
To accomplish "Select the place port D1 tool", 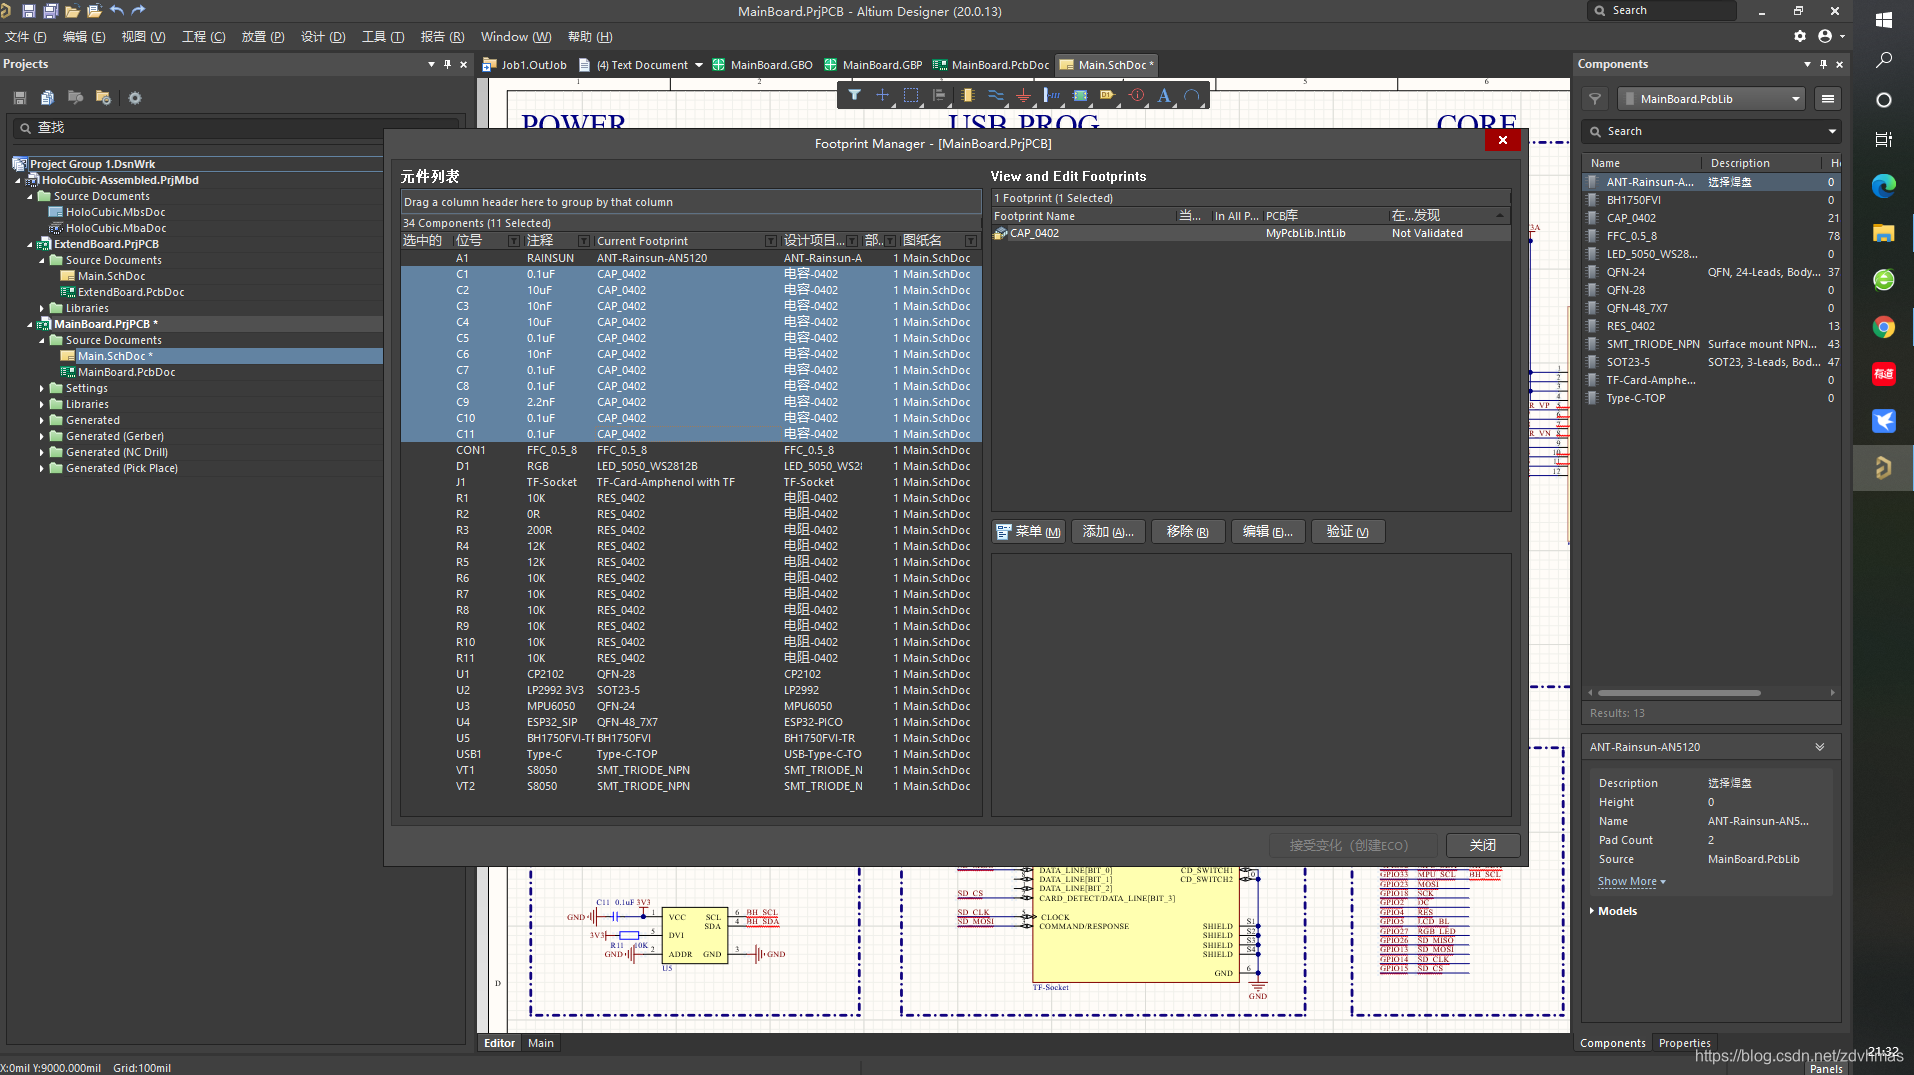I will (1107, 96).
